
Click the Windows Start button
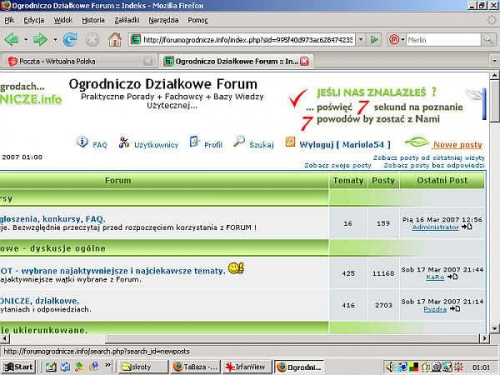[19, 367]
